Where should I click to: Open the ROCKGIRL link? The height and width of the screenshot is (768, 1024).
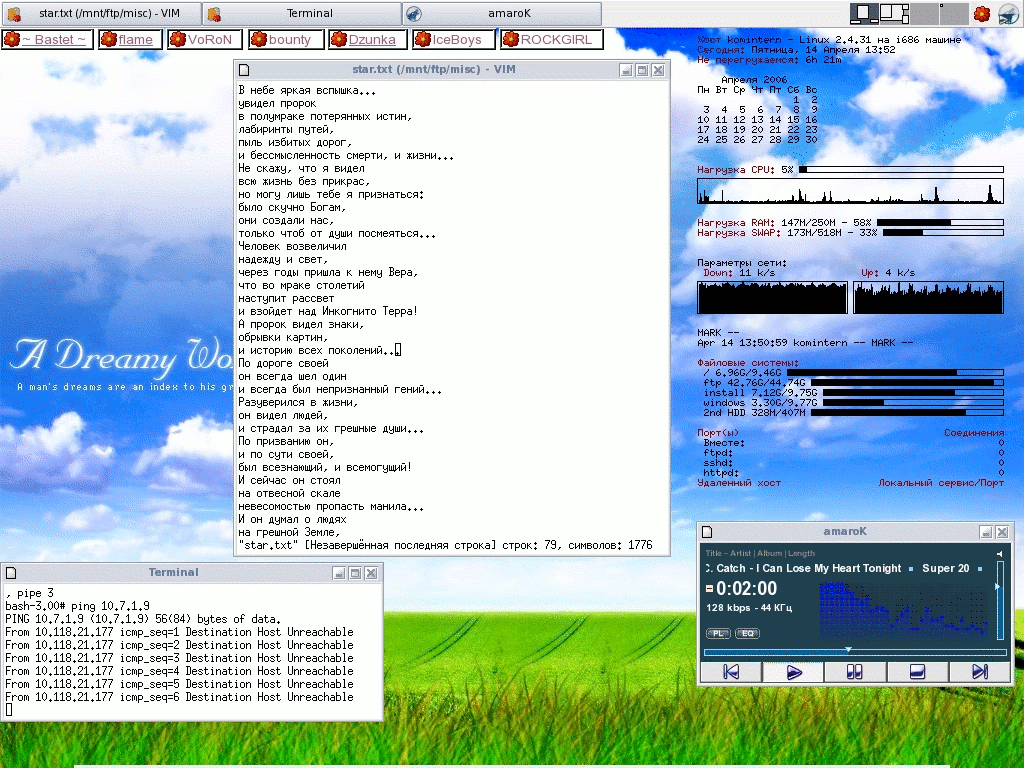551,40
